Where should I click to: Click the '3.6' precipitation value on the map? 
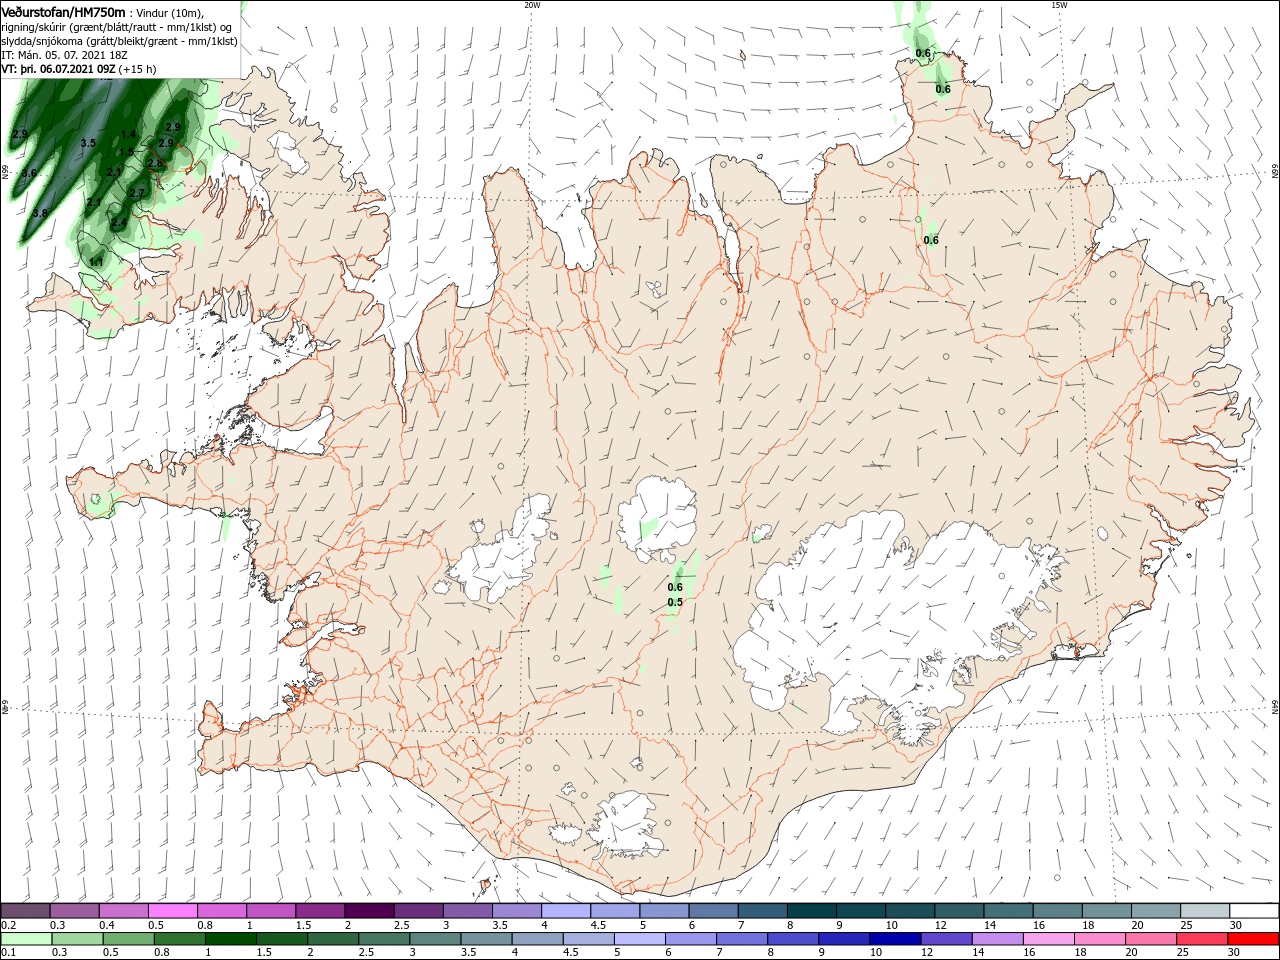(28, 173)
